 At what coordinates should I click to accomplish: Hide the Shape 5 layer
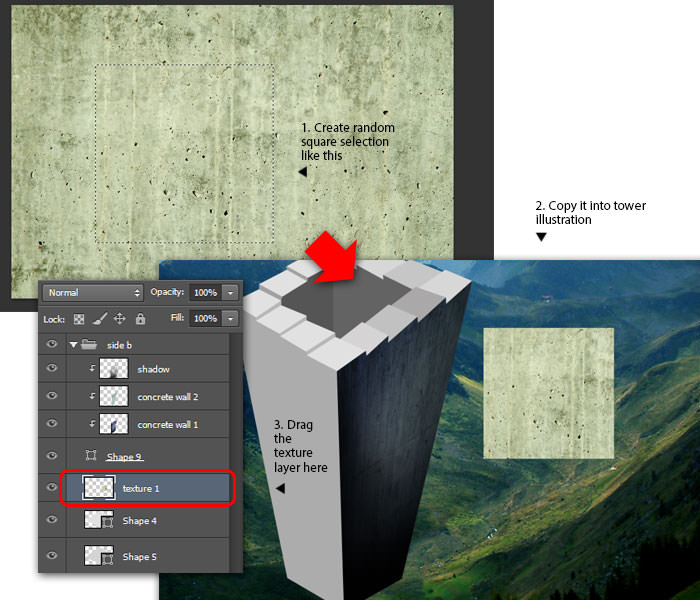[52, 555]
